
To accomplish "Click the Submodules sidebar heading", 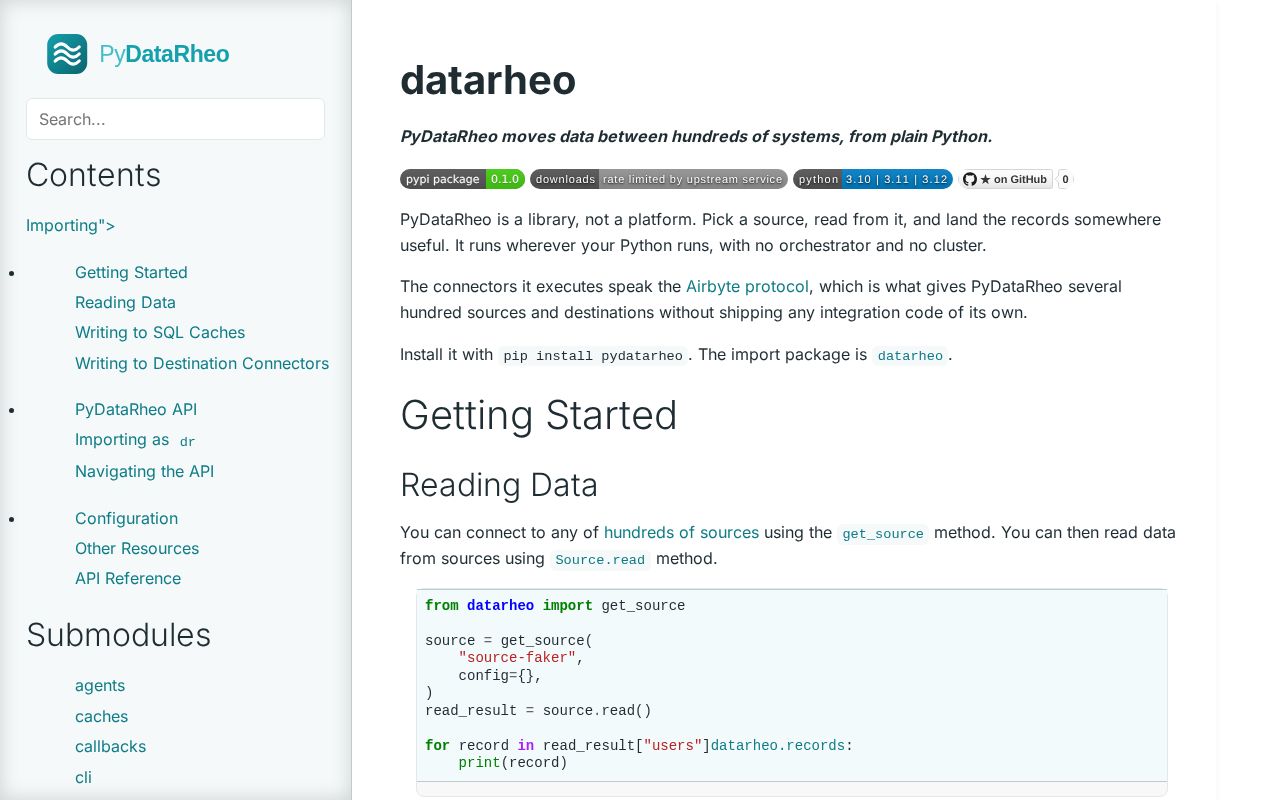I will point(119,635).
